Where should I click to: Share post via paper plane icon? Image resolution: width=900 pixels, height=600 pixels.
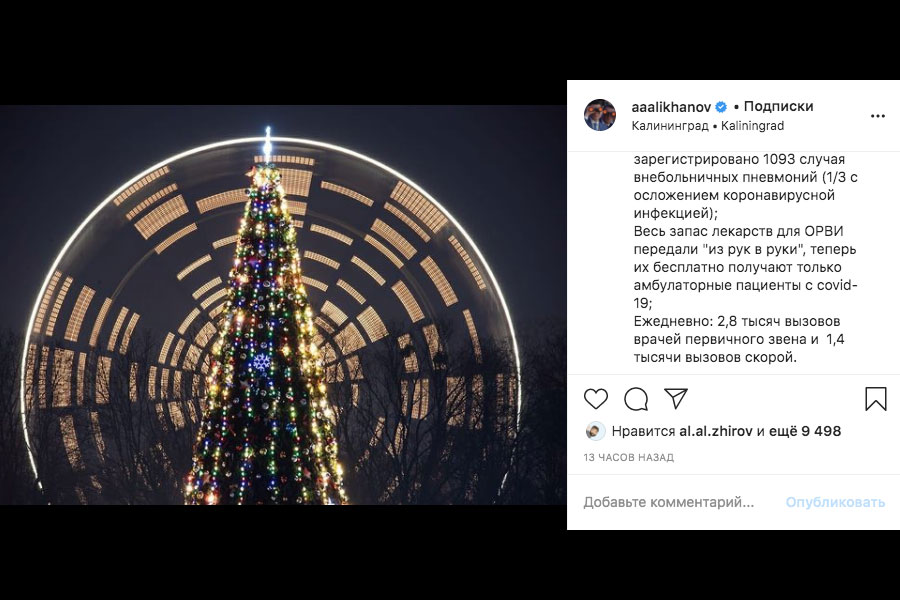pos(676,399)
